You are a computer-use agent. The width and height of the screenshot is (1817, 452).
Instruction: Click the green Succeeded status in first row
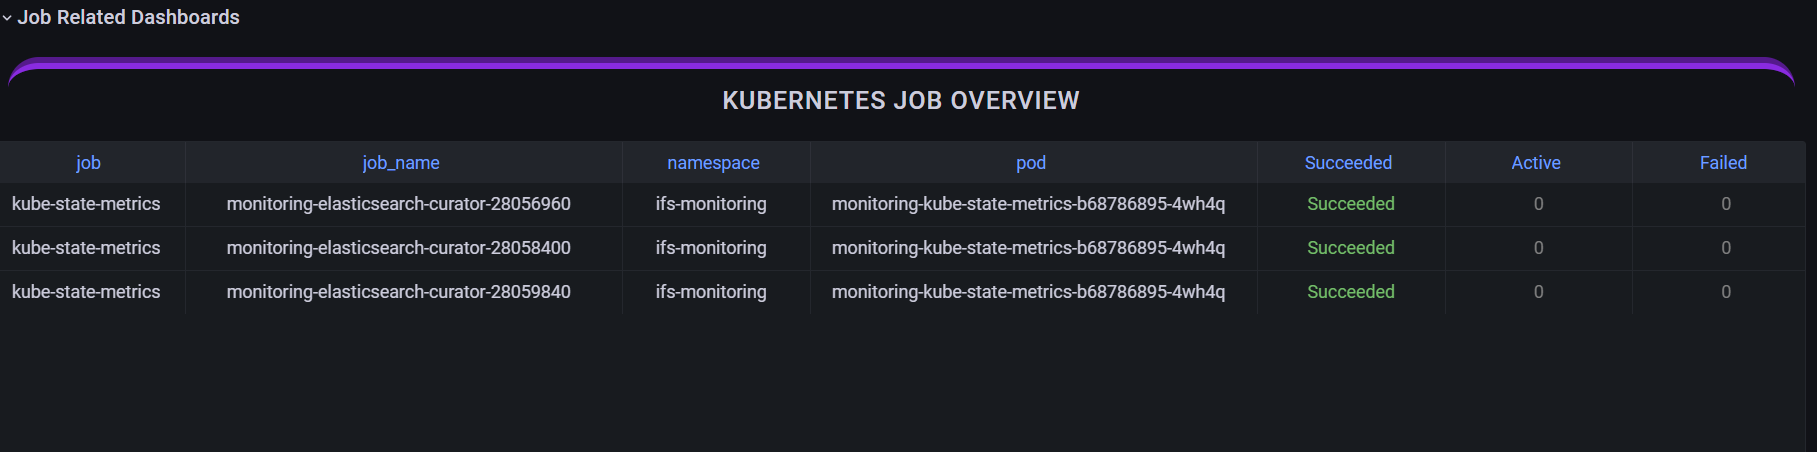(1350, 204)
